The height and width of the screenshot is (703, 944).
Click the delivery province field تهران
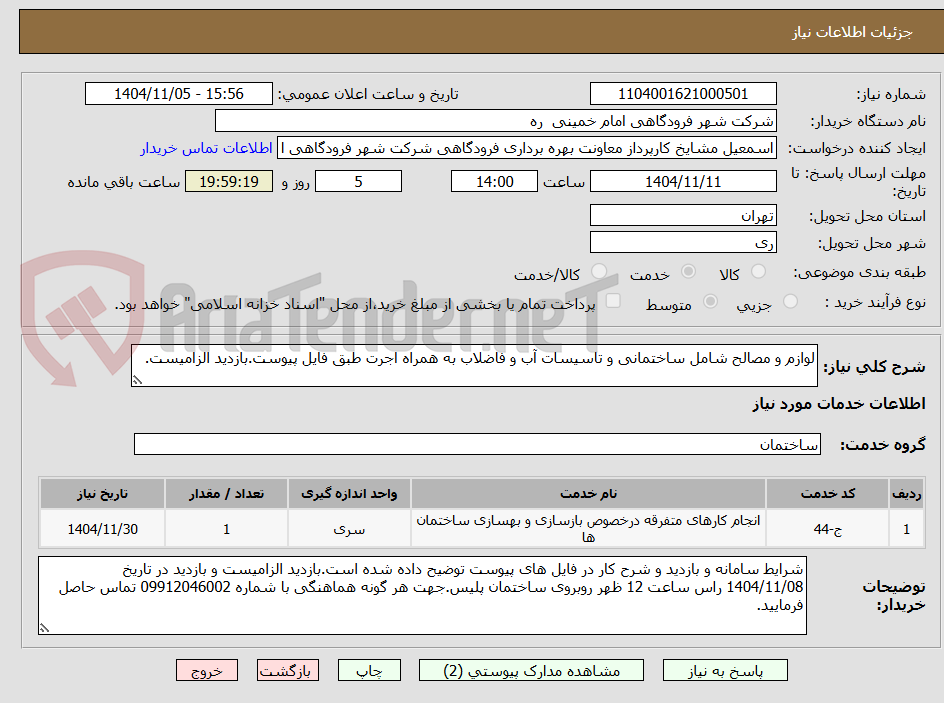[683, 215]
